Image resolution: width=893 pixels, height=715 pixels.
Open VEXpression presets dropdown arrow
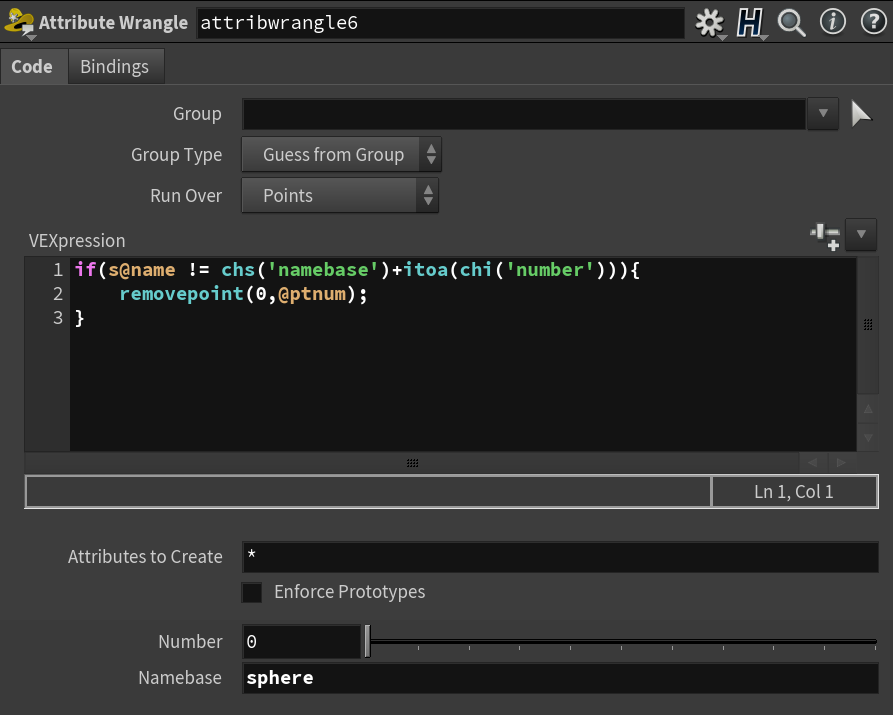861,234
